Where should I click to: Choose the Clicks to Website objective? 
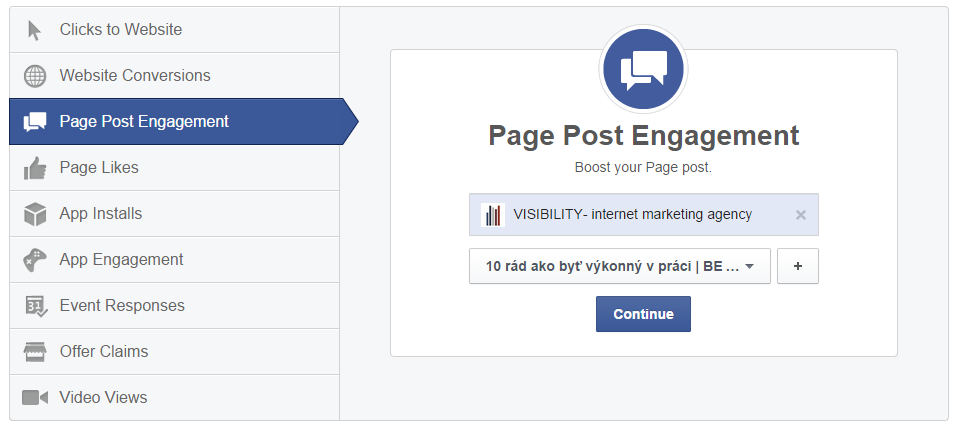pyautogui.click(x=121, y=30)
